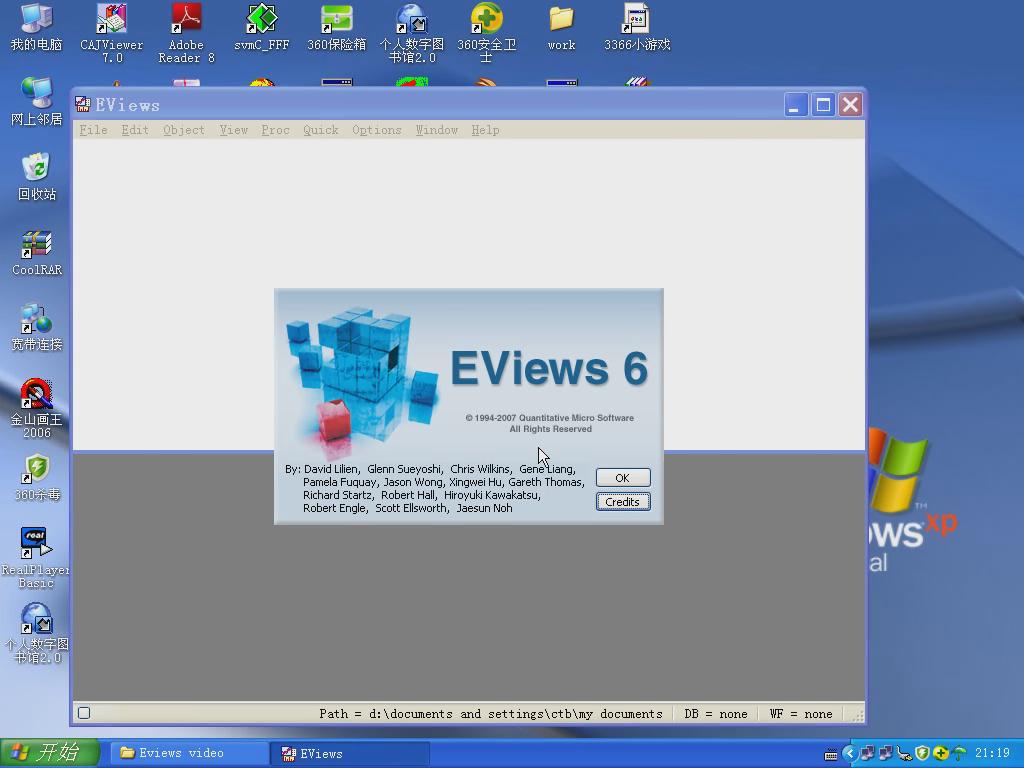This screenshot has width=1024, height=768.
Task: Click the EViews window resize grip
Action: (x=858, y=716)
